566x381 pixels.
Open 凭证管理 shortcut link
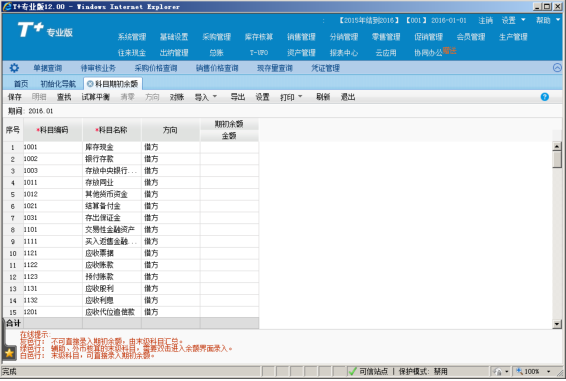[x=325, y=68]
